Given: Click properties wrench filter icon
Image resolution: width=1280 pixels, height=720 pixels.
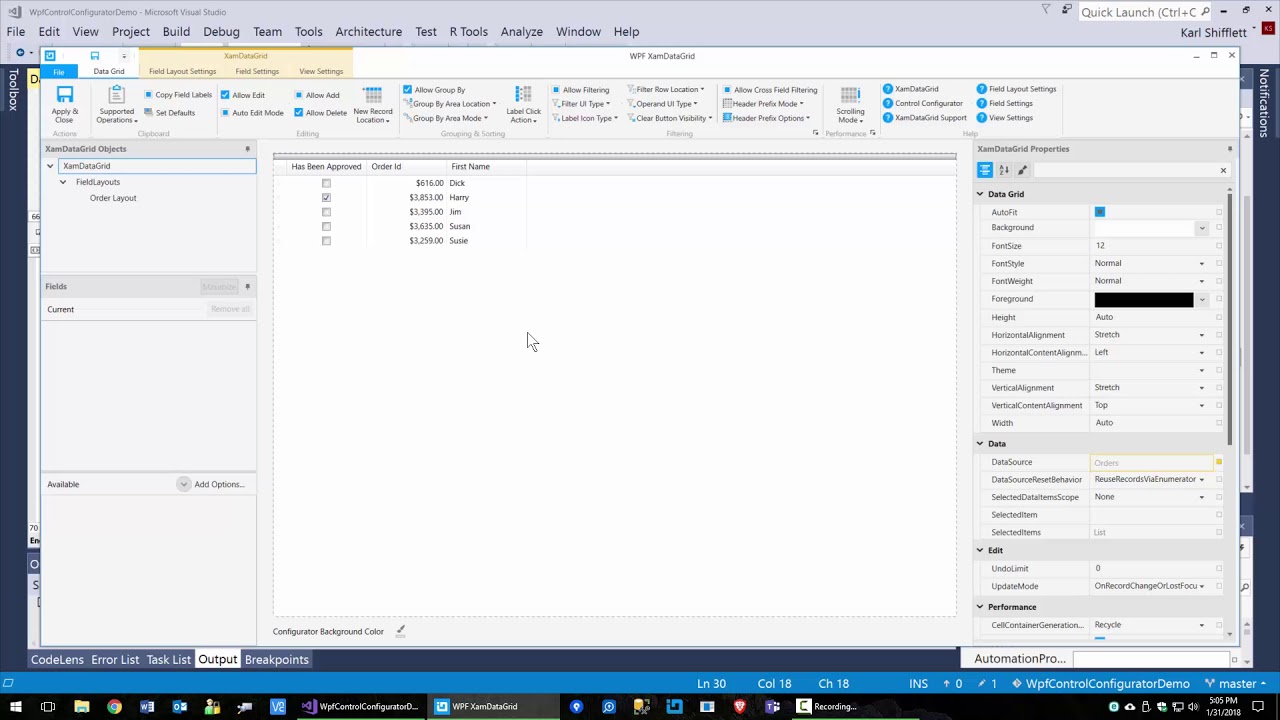Looking at the screenshot, I should tap(1022, 170).
